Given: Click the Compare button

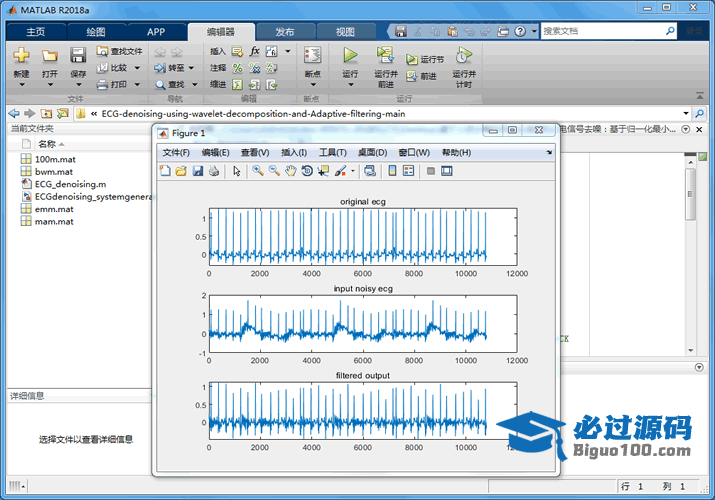Looking at the screenshot, I should (113, 67).
